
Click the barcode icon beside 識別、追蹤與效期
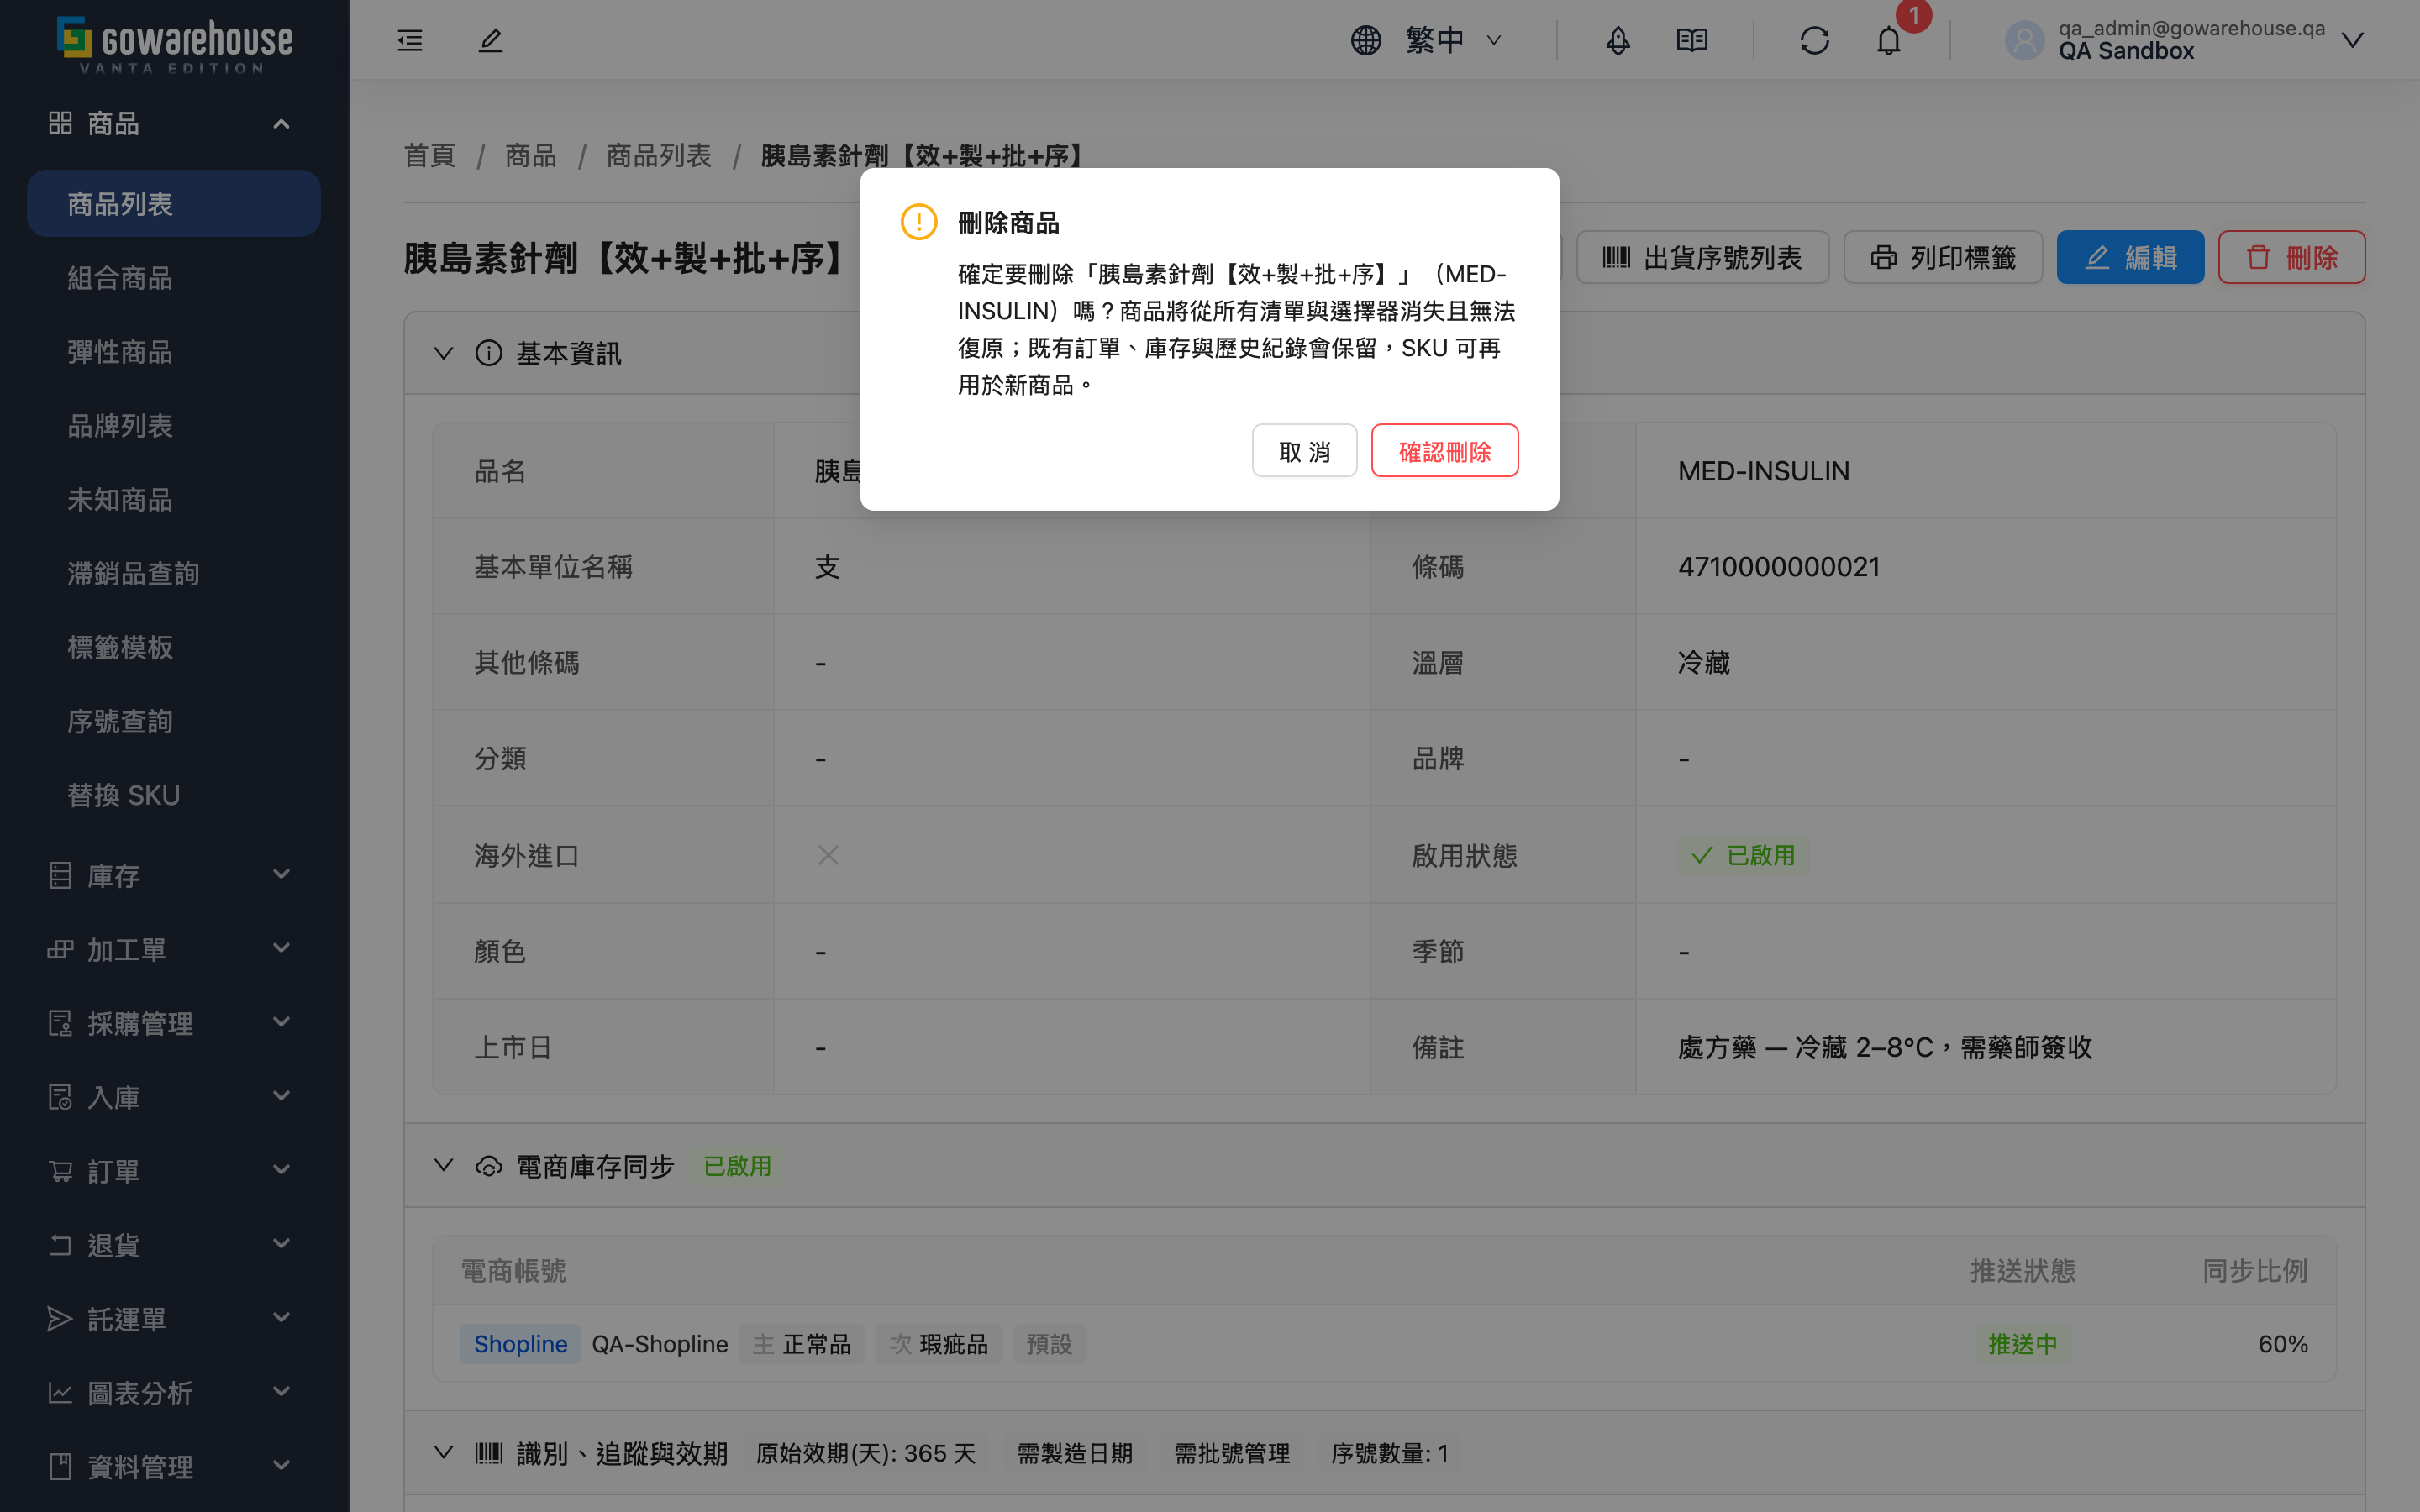pos(489,1453)
